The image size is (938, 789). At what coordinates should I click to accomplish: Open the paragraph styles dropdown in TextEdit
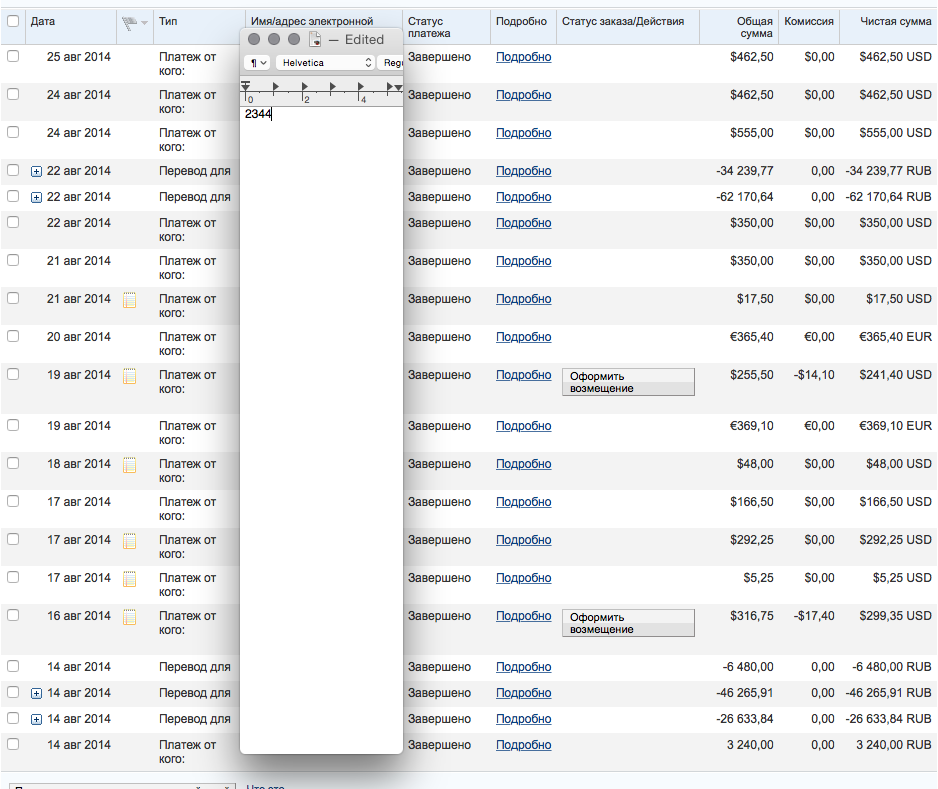pos(258,62)
